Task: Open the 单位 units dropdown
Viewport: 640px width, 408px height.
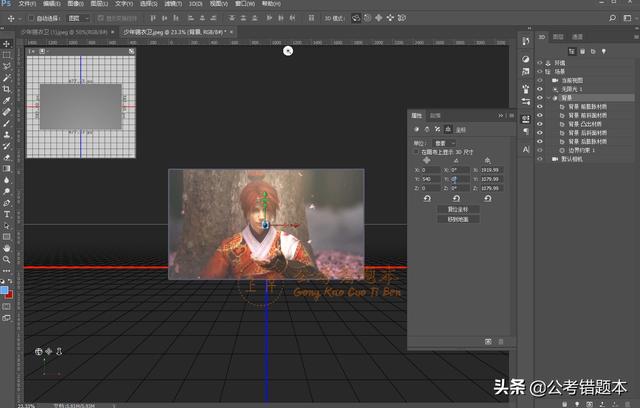Action: 444,143
